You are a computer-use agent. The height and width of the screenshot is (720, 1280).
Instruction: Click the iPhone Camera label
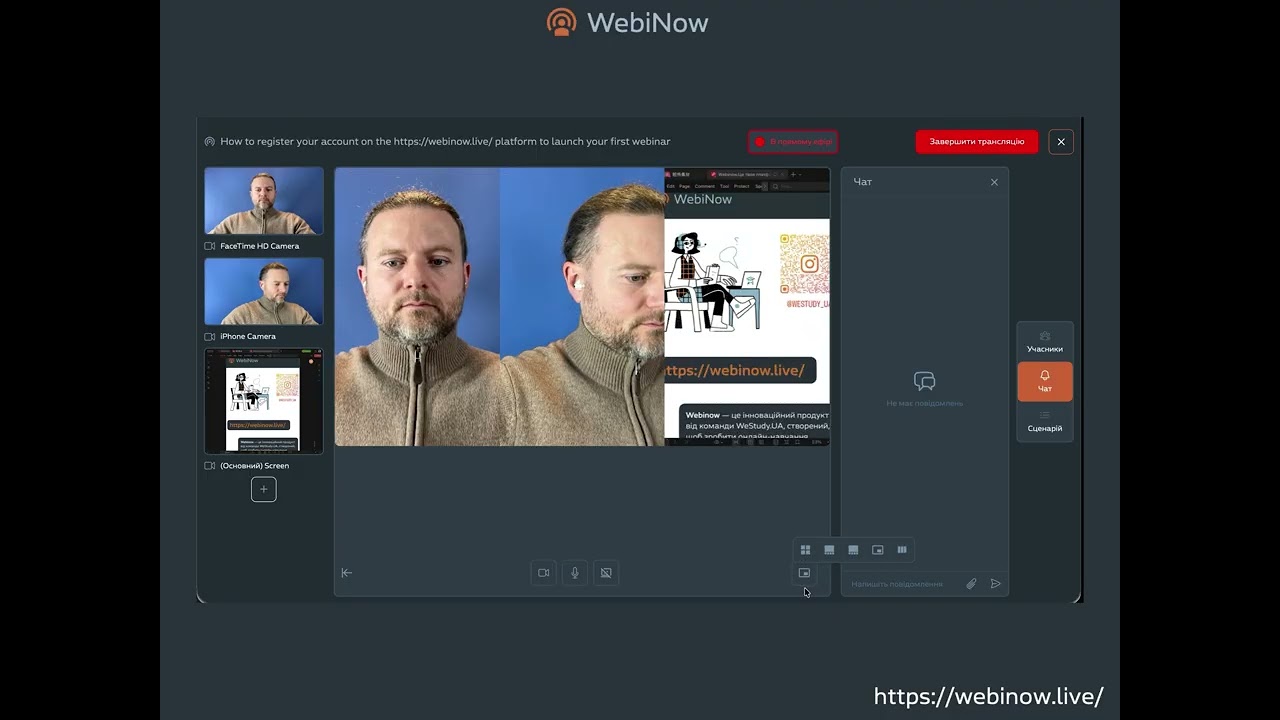pyautogui.click(x=248, y=337)
